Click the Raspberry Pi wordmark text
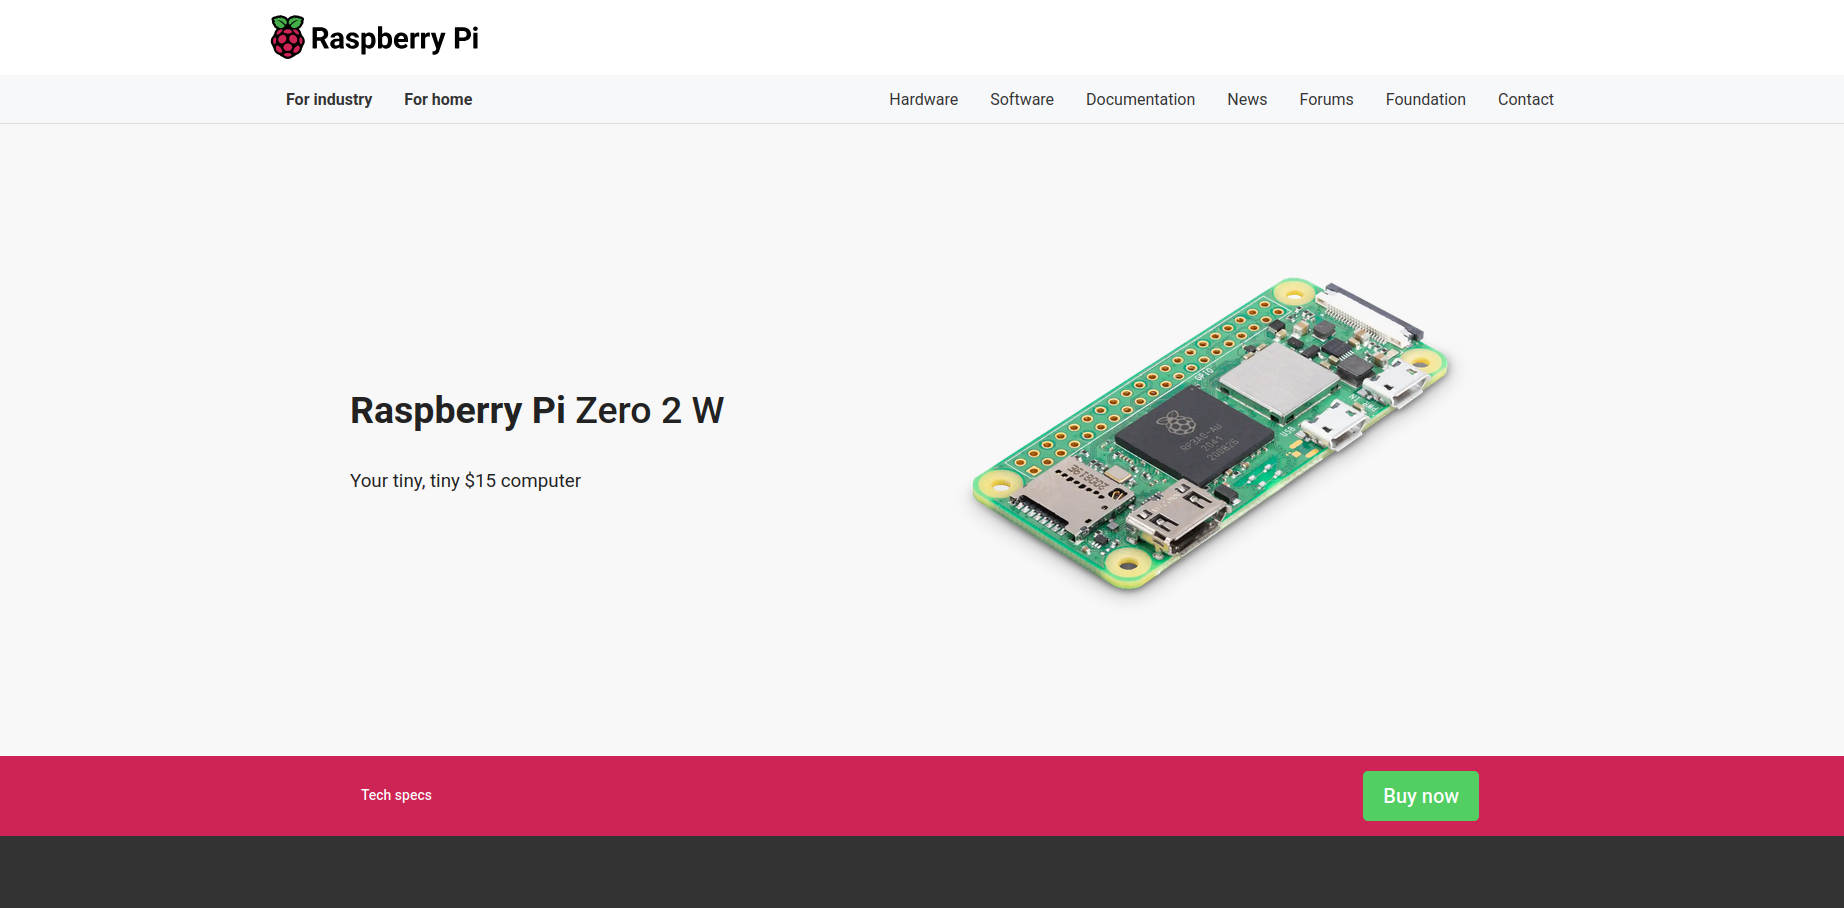Screen dimensions: 1844x908 [x=394, y=39]
